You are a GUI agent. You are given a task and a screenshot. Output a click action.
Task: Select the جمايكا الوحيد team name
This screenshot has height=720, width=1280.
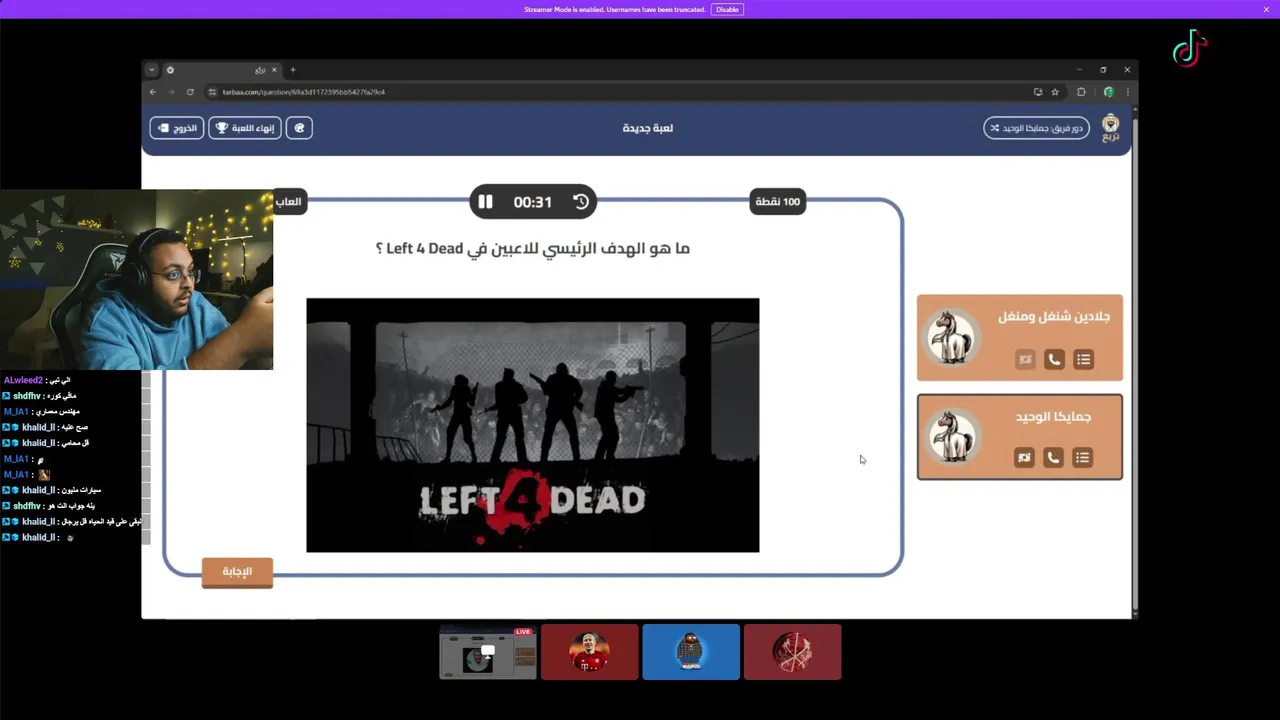(1053, 416)
